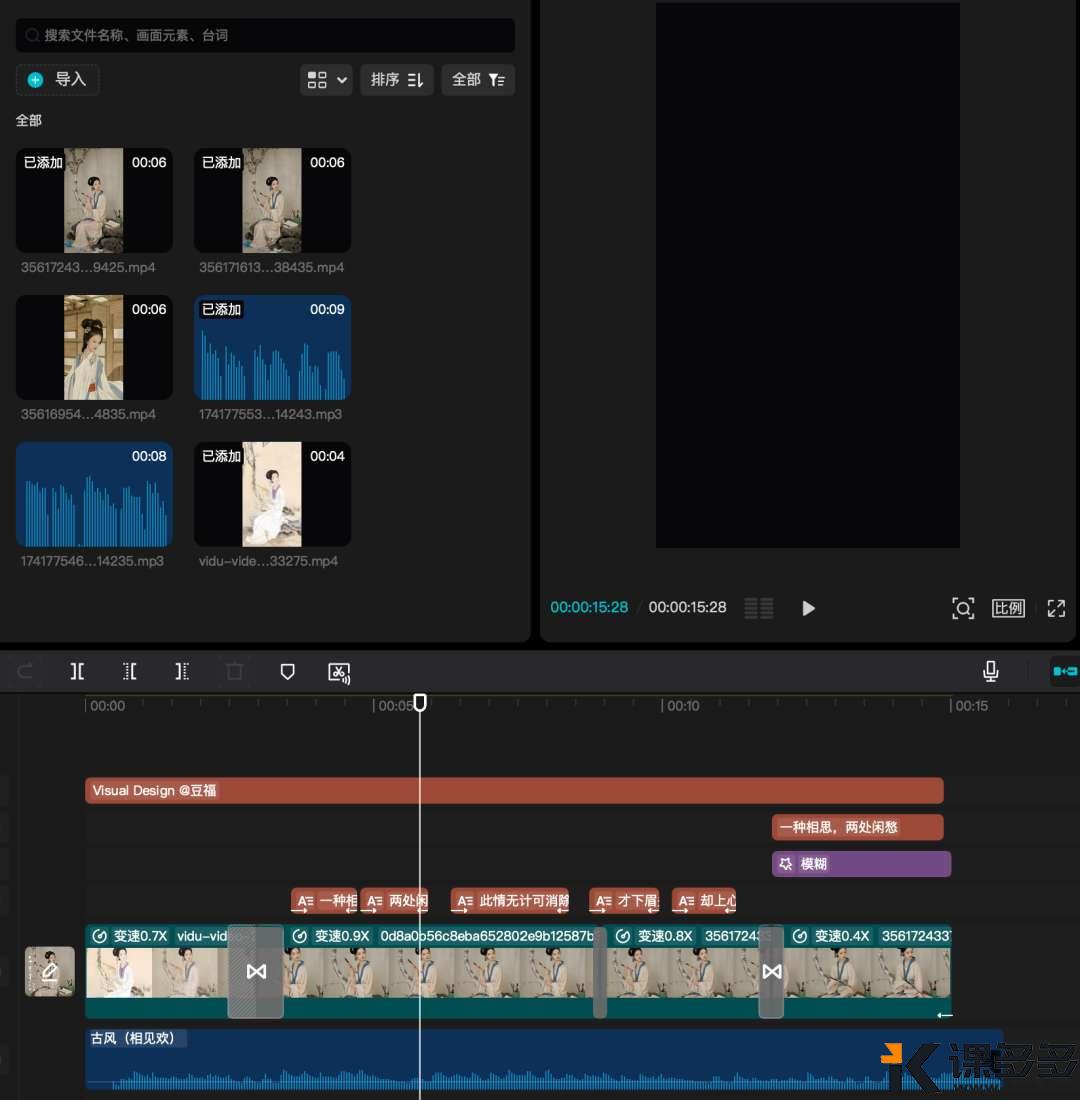The image size is (1080, 1100).
Task: Select the 变速0.4X video clip
Action: tap(867, 971)
